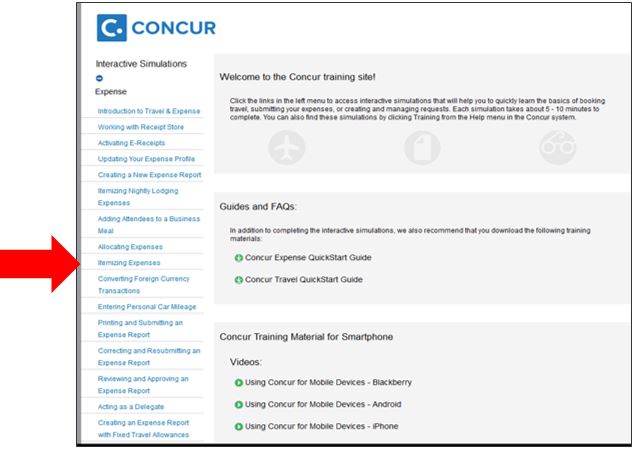Open Entering Personal Car Mileage

(x=147, y=307)
